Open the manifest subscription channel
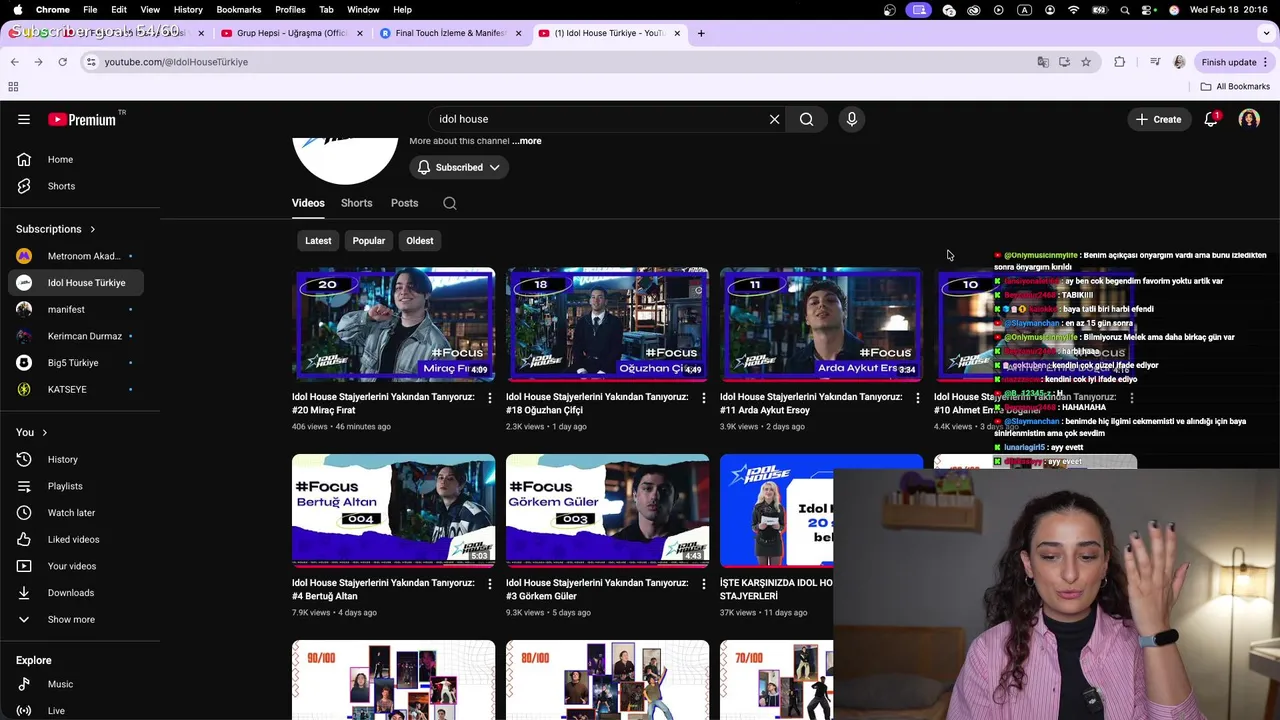Image resolution: width=1280 pixels, height=720 pixels. (76, 309)
